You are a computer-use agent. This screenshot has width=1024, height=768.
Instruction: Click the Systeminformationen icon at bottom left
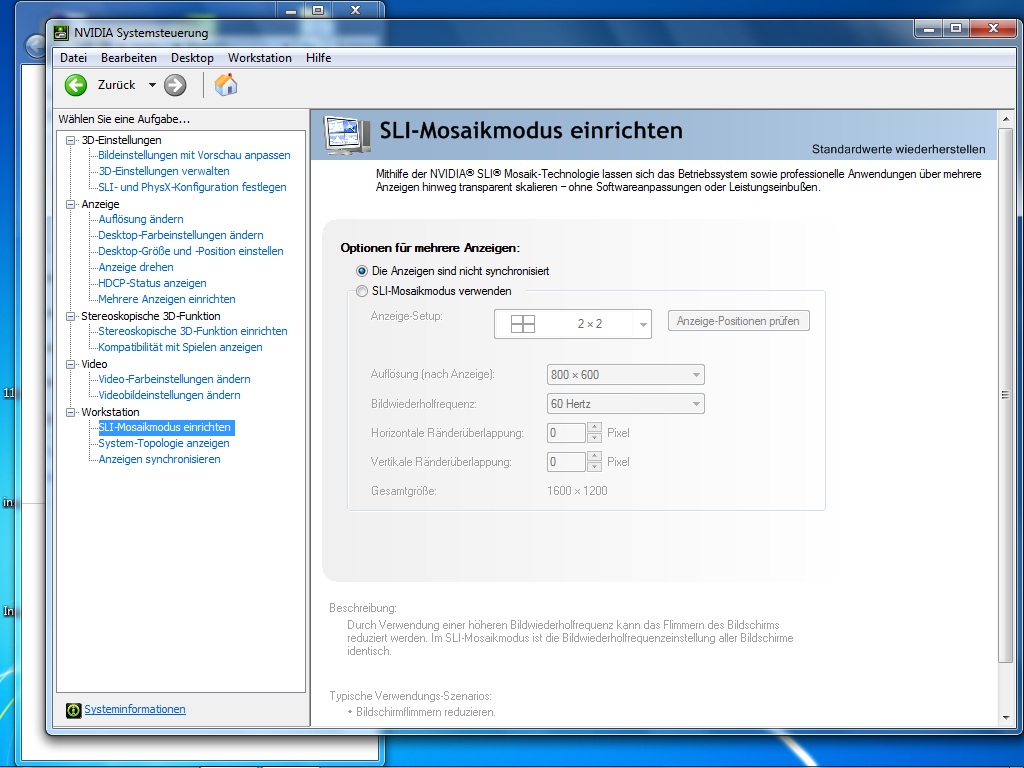(74, 710)
